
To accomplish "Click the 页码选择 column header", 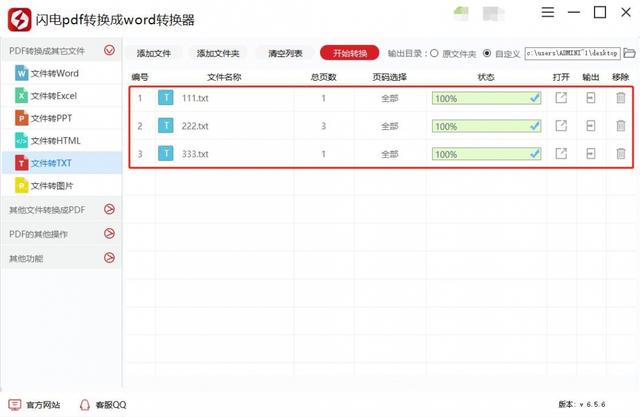I will (x=389, y=77).
